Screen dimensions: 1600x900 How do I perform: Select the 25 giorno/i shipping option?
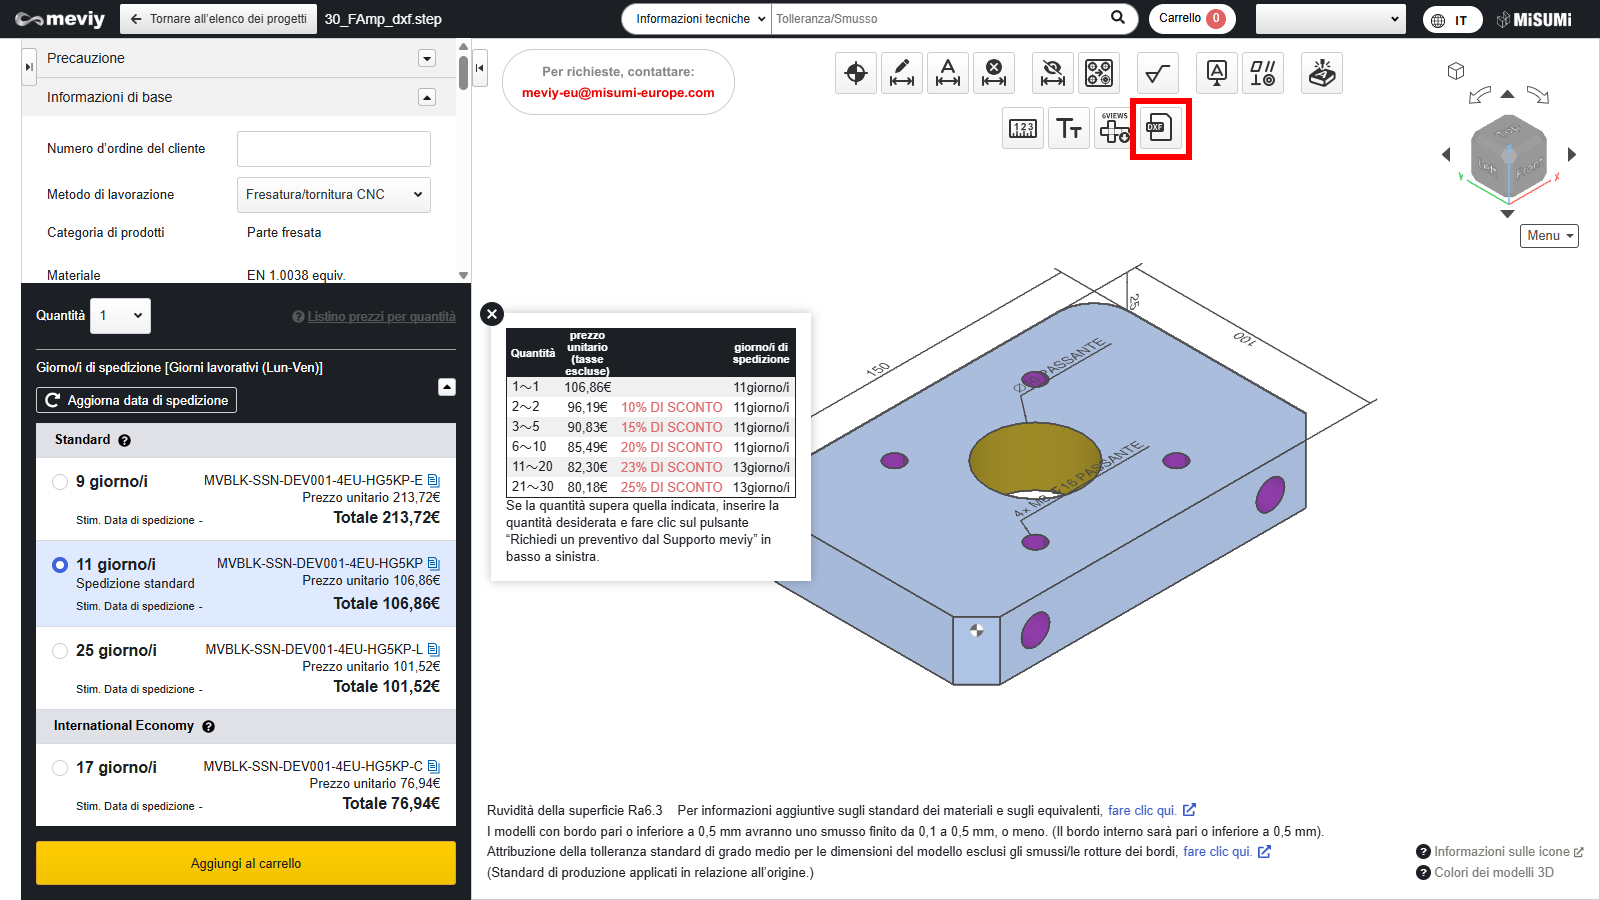click(60, 651)
